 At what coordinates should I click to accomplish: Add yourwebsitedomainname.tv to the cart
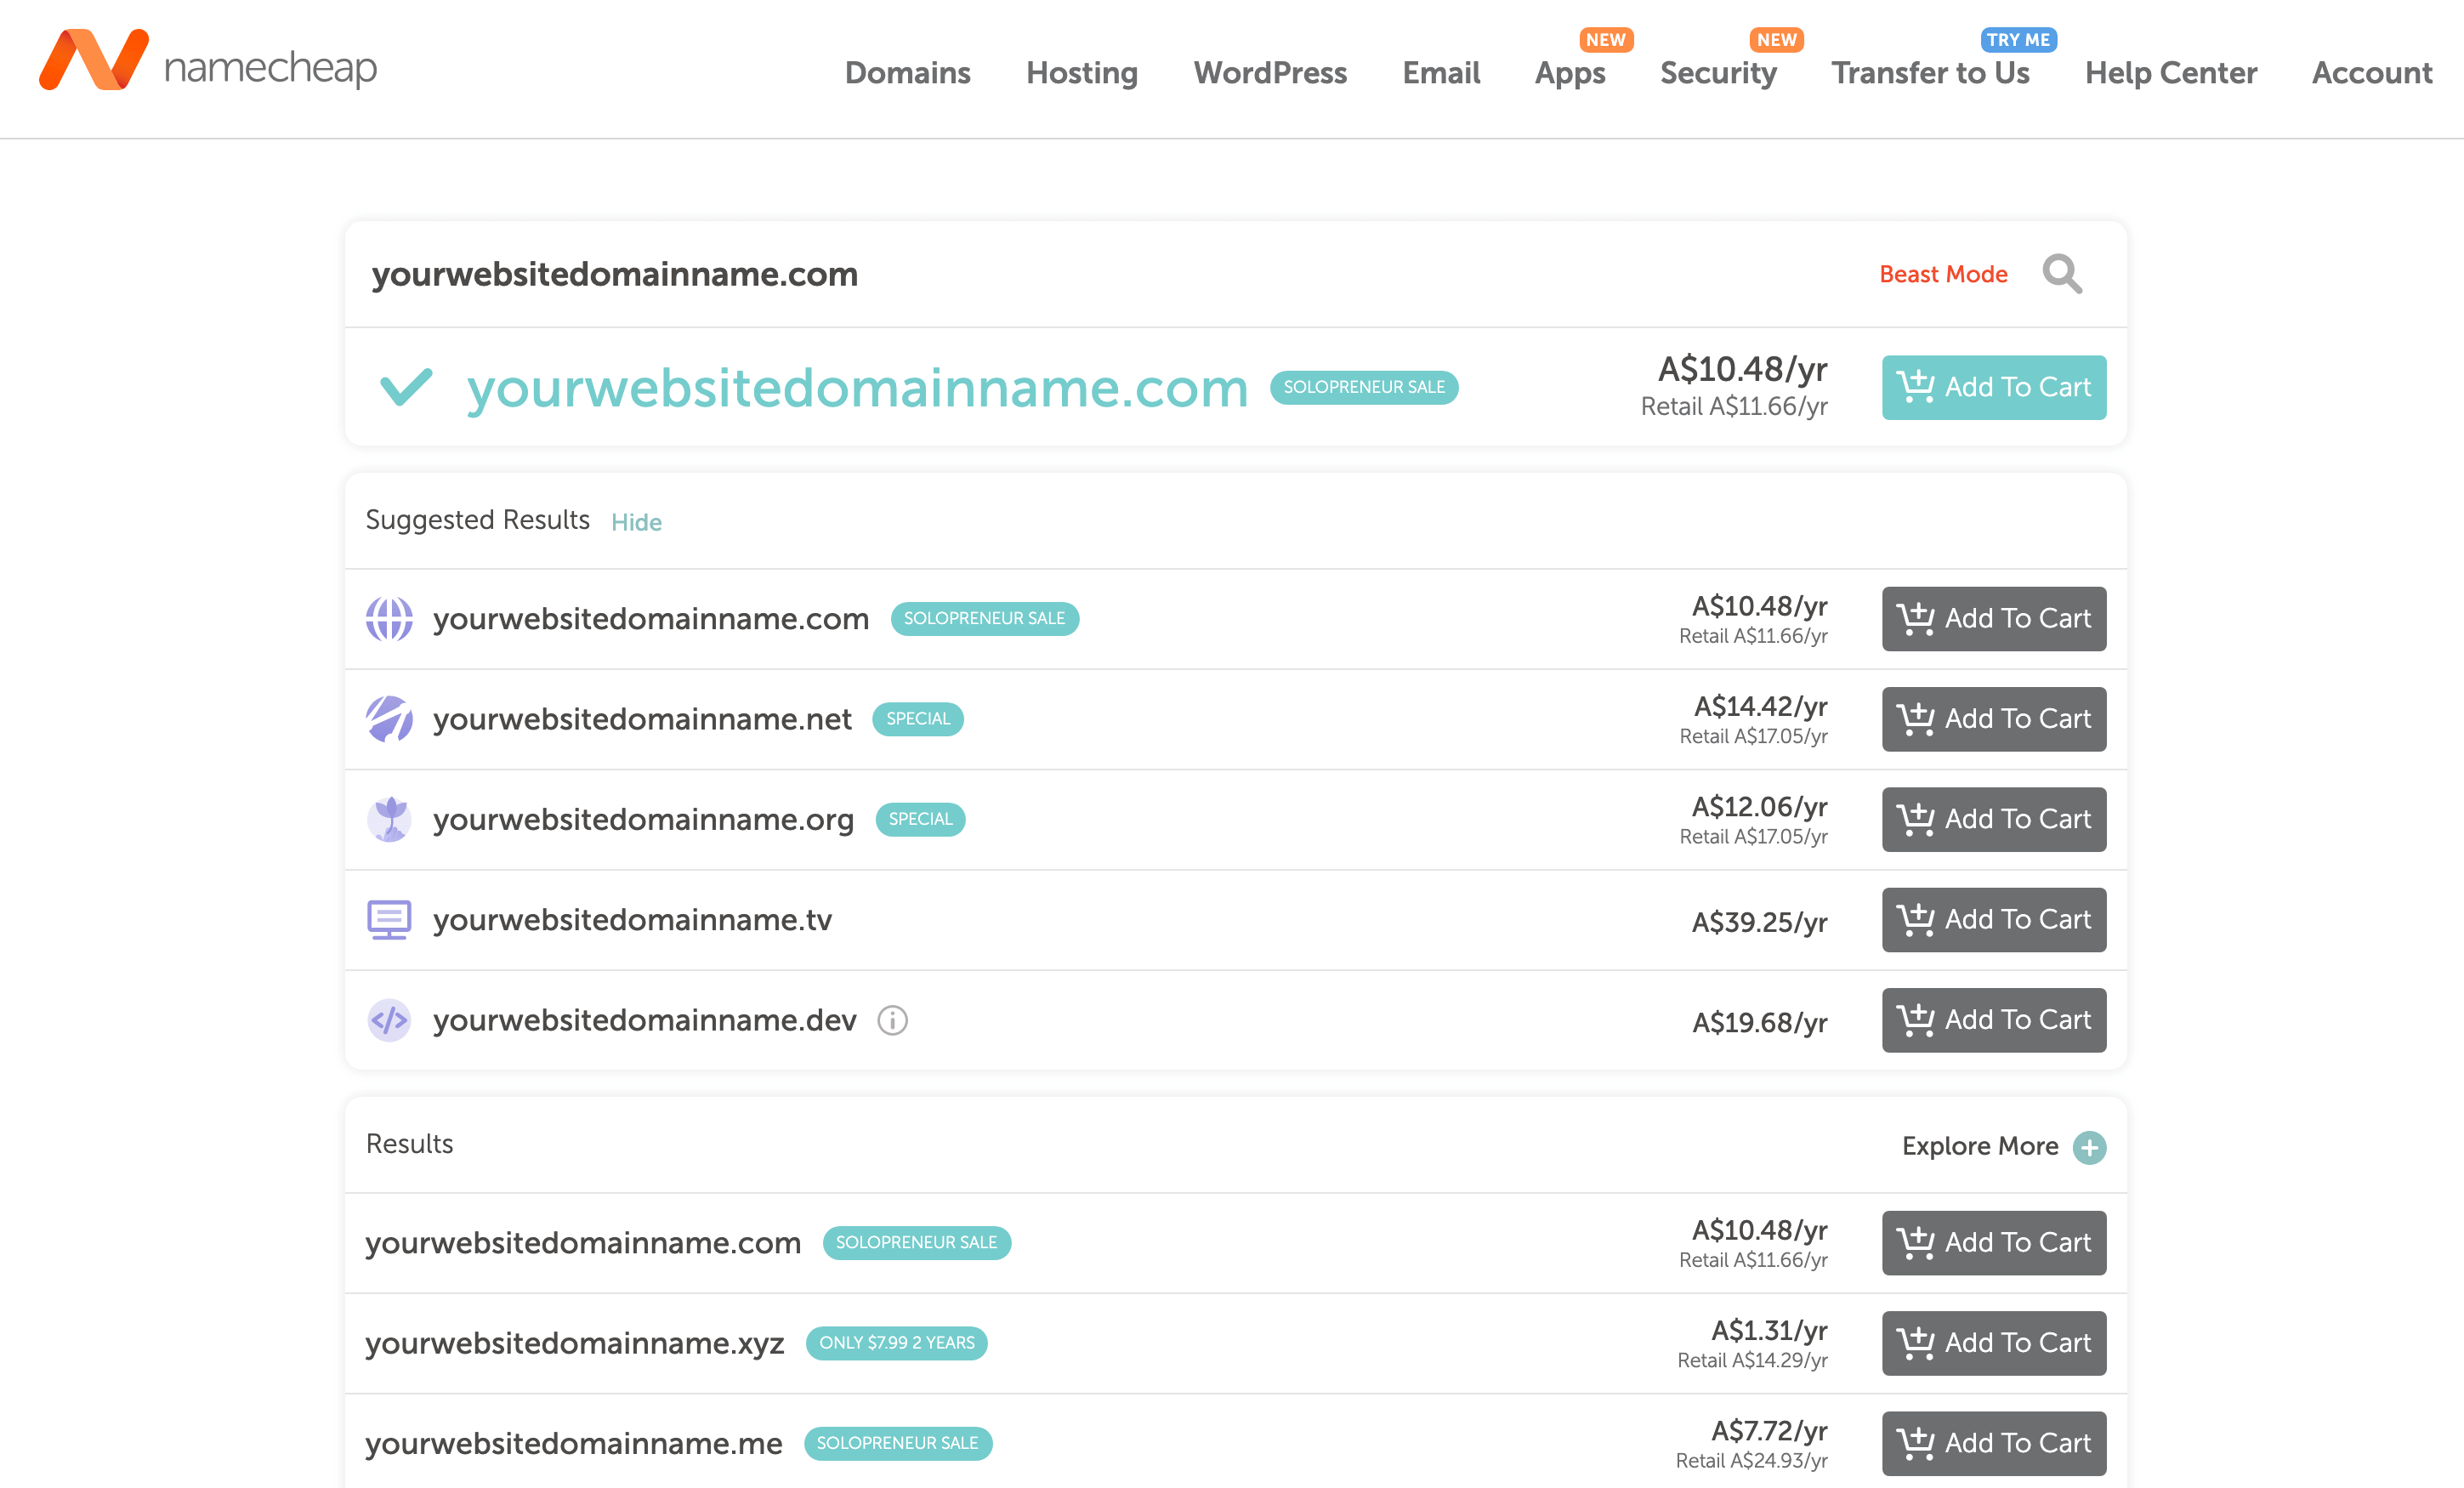pos(1994,920)
